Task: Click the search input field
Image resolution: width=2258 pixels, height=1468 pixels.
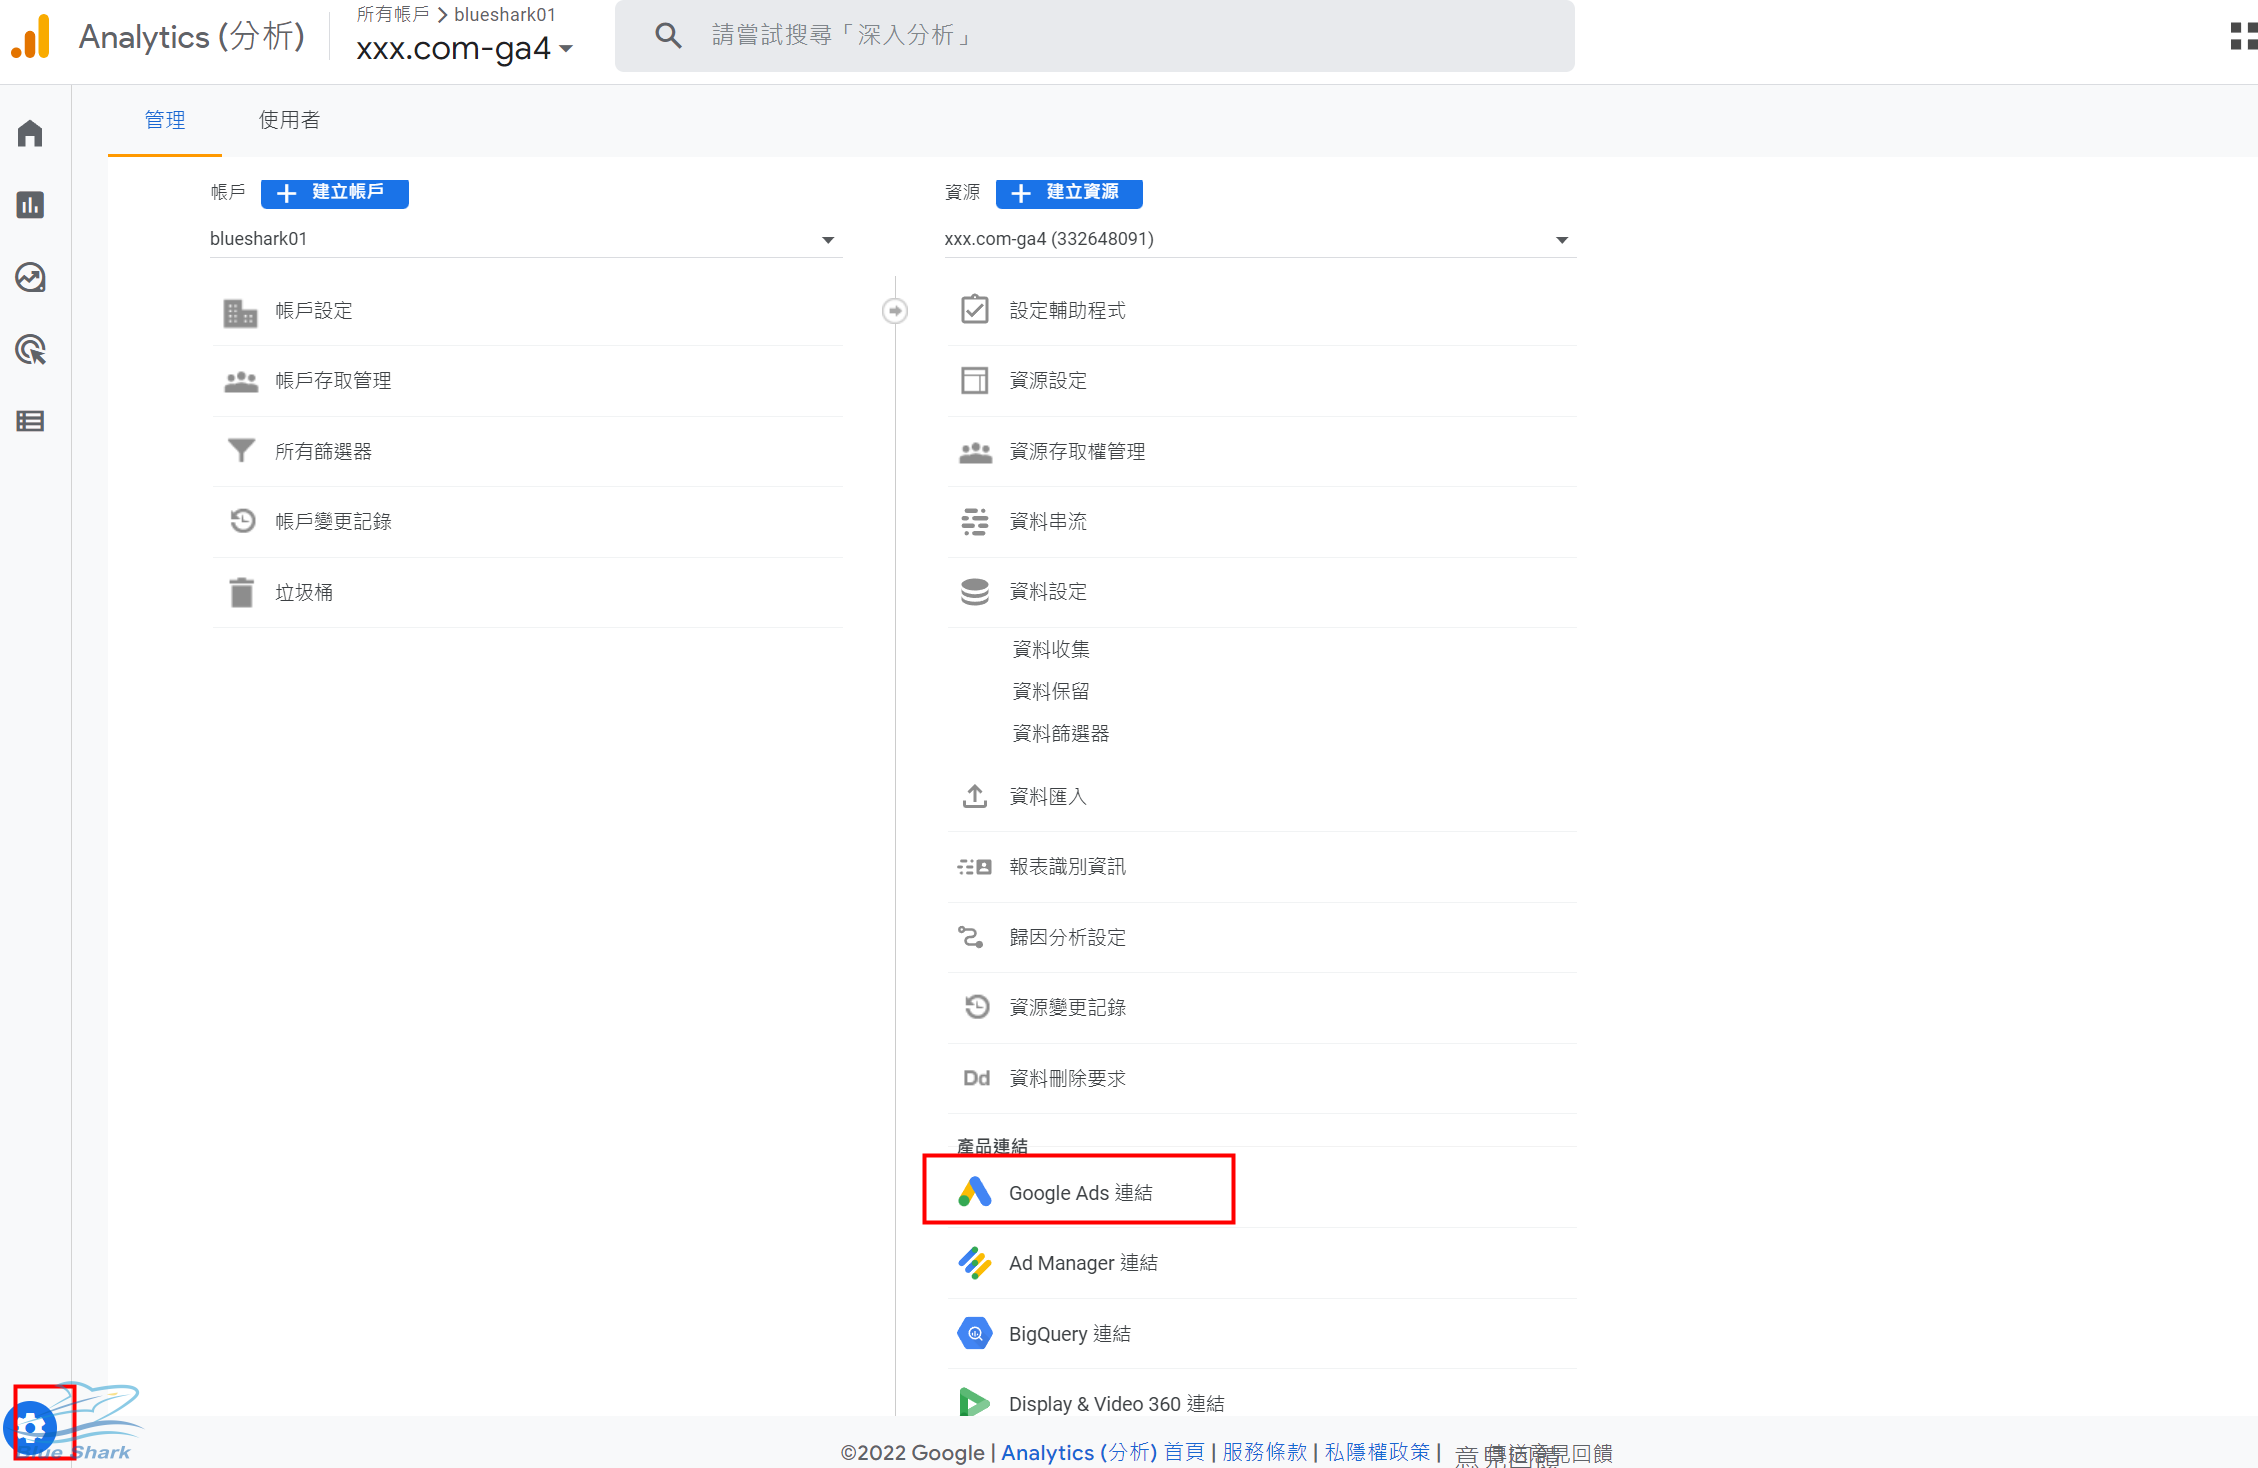Action: click(1095, 36)
